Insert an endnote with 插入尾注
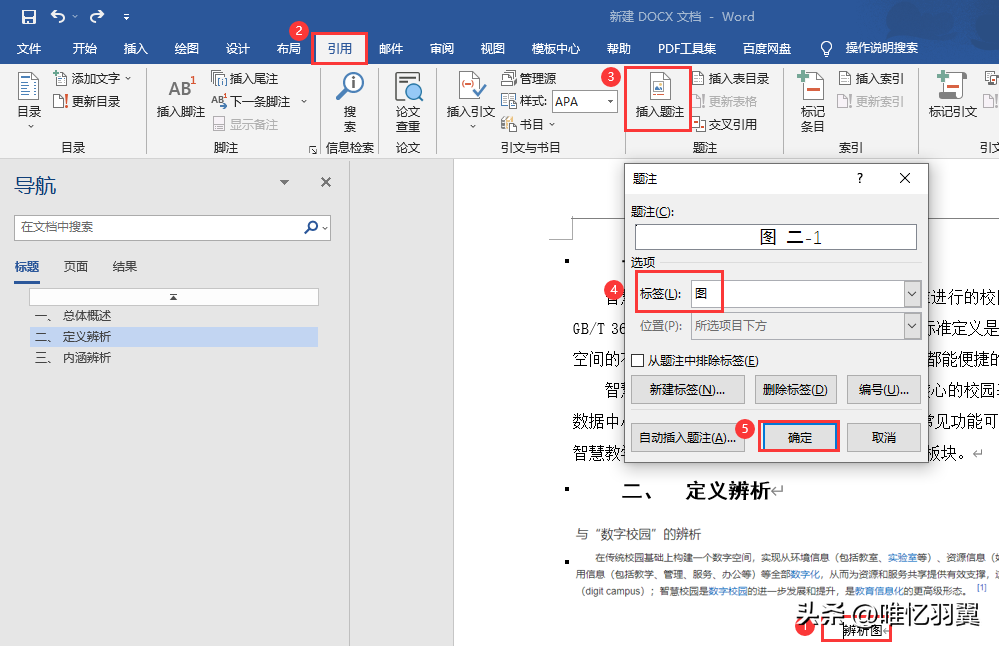 point(245,78)
